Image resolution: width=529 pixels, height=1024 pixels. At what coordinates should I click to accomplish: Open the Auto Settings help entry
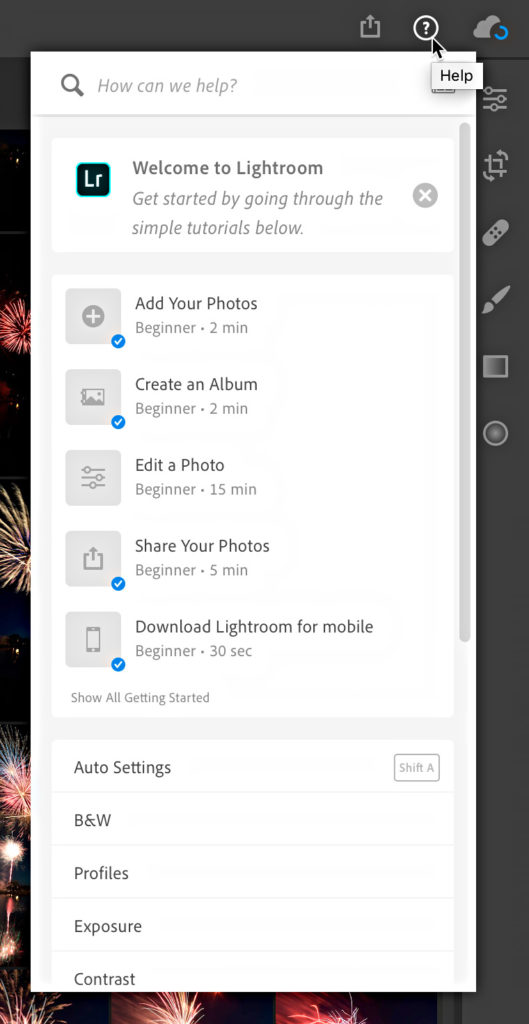tap(252, 767)
